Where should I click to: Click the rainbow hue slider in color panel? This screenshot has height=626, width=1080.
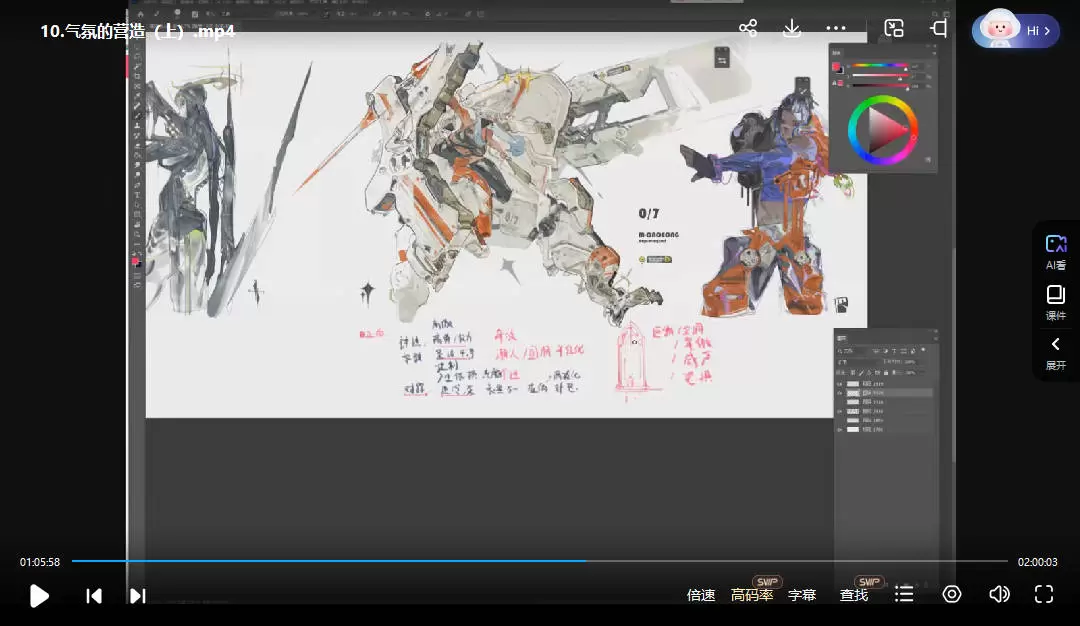click(x=880, y=66)
